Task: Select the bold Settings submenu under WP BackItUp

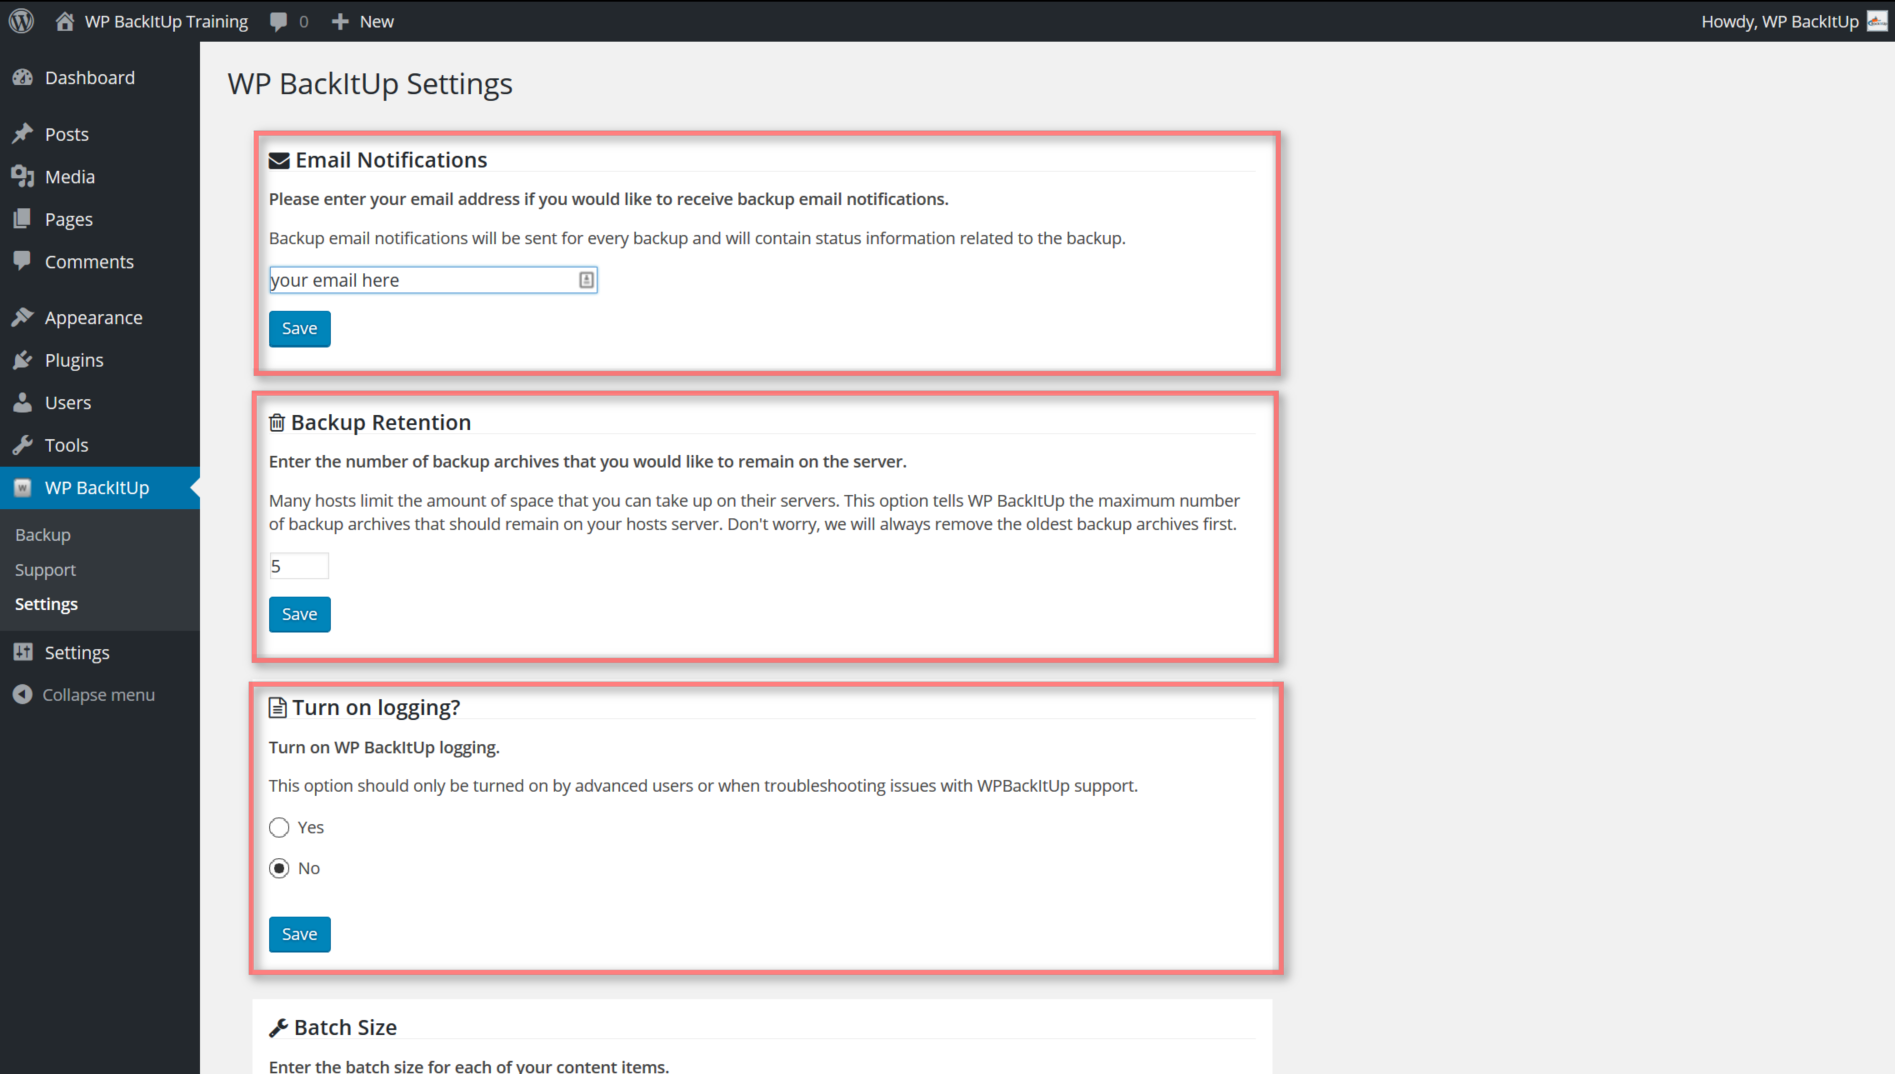Action: pos(46,604)
